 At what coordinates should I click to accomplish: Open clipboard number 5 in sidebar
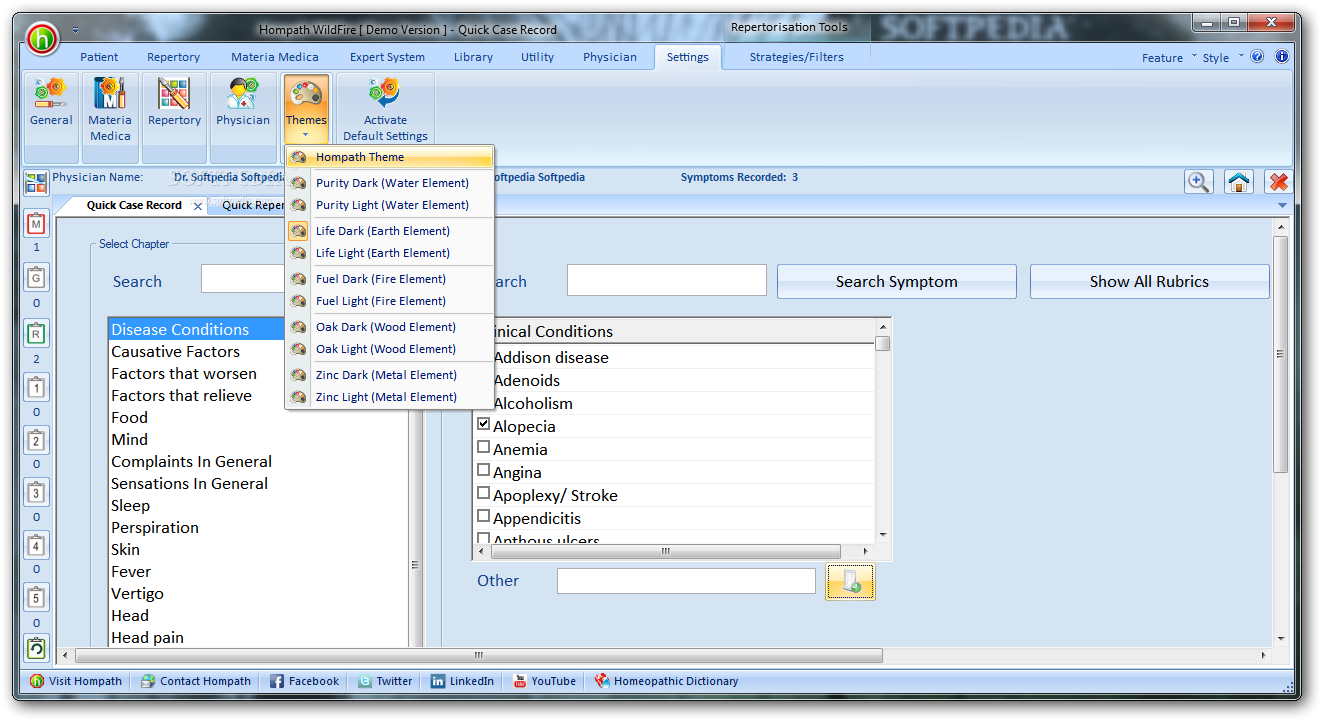click(x=36, y=598)
